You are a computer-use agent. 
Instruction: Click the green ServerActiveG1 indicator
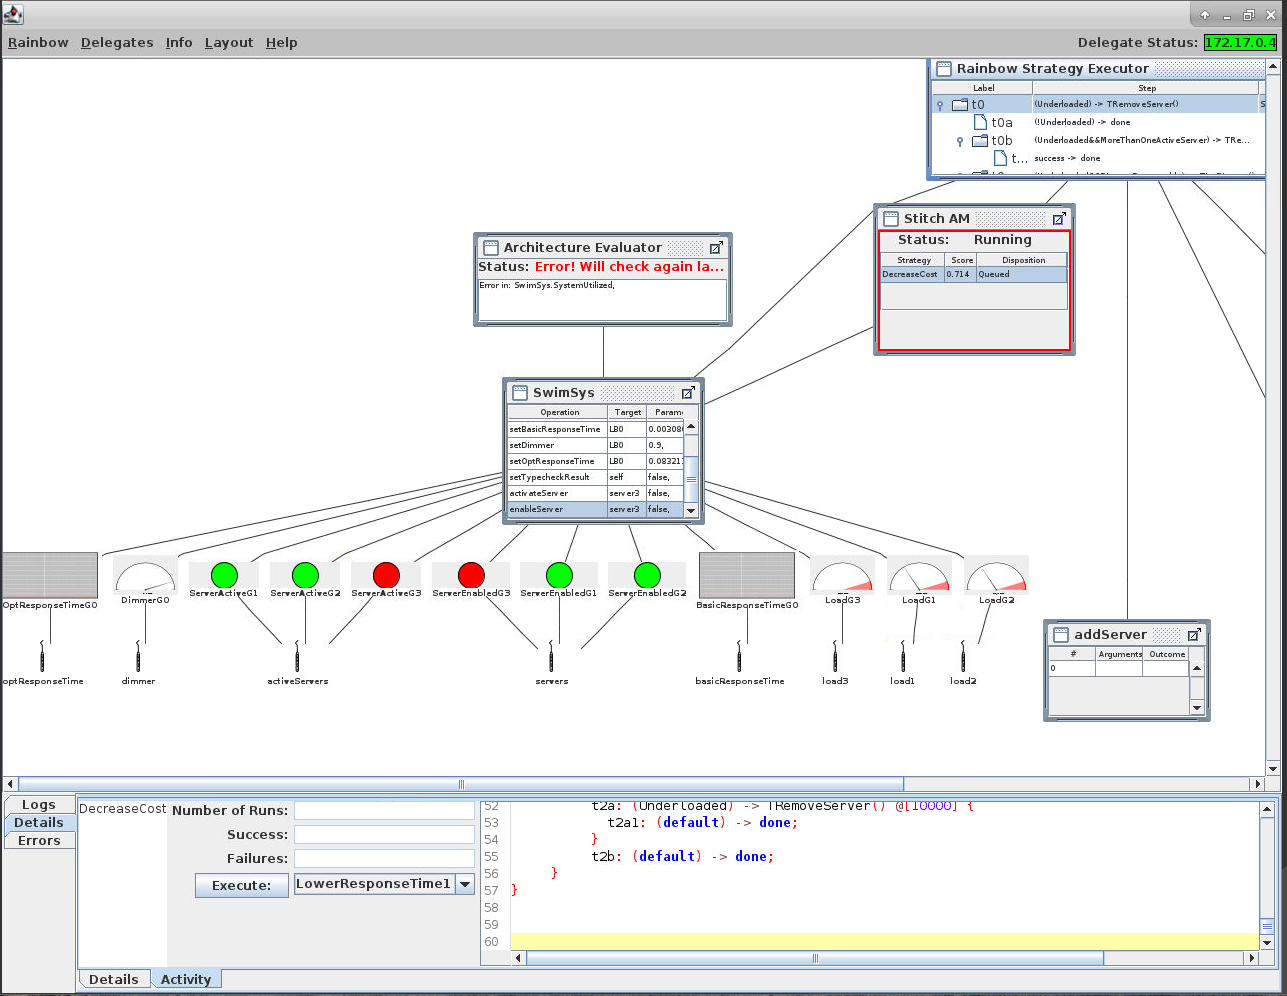click(x=225, y=575)
